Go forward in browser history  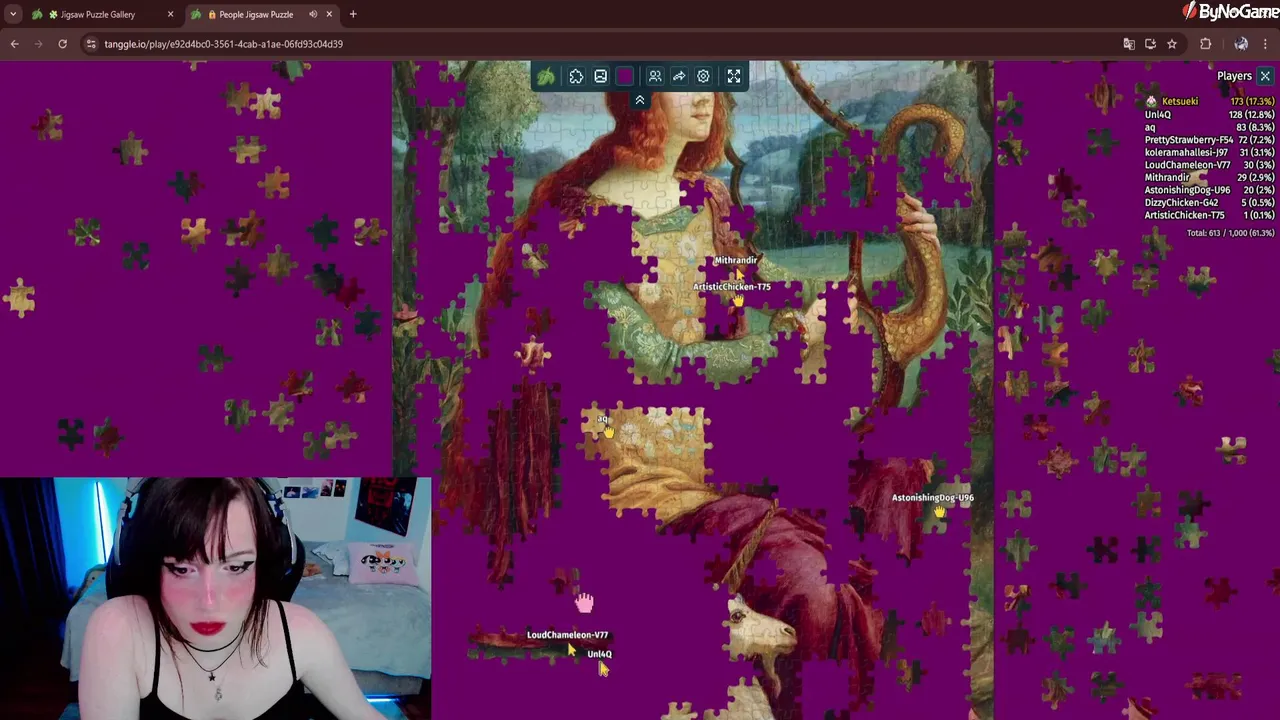tap(38, 44)
